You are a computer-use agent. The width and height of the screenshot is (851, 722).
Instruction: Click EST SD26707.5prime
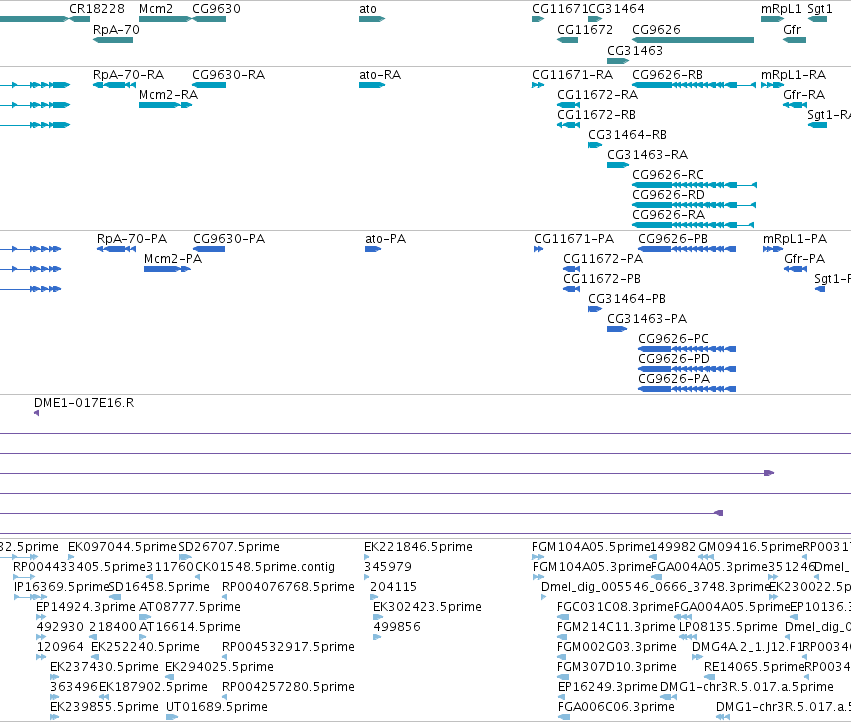coord(229,547)
